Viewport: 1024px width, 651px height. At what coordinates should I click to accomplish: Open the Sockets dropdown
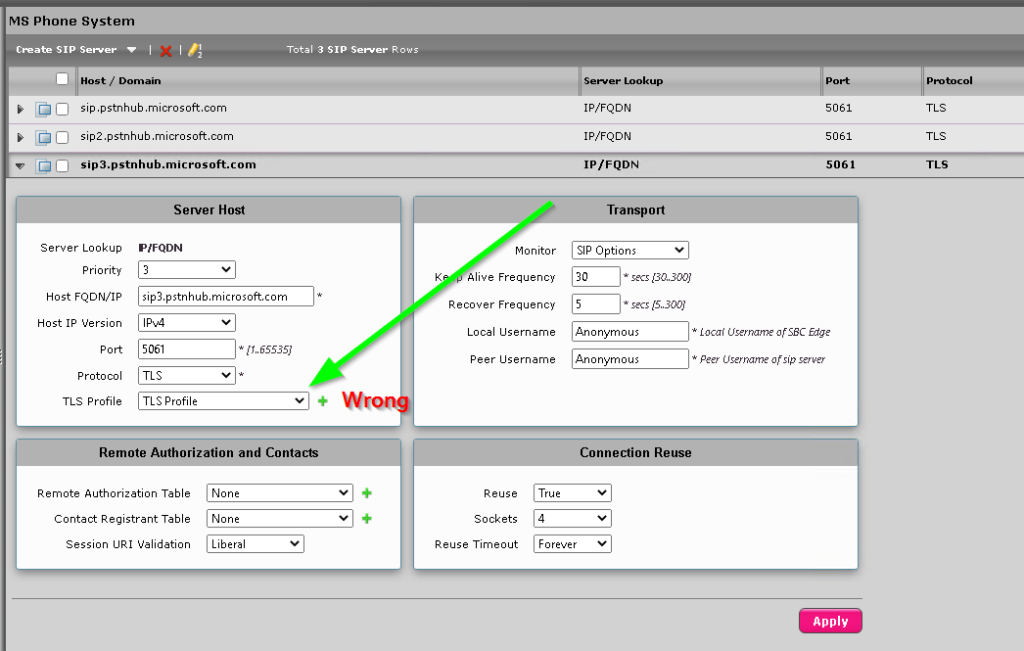click(x=573, y=518)
